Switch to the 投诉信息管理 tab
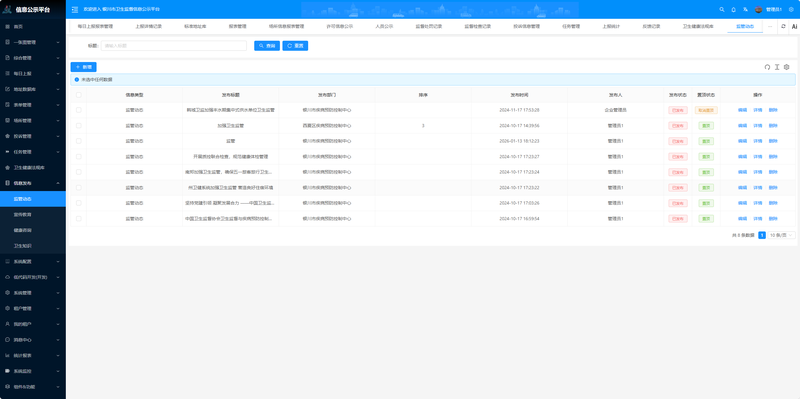 [x=527, y=26]
